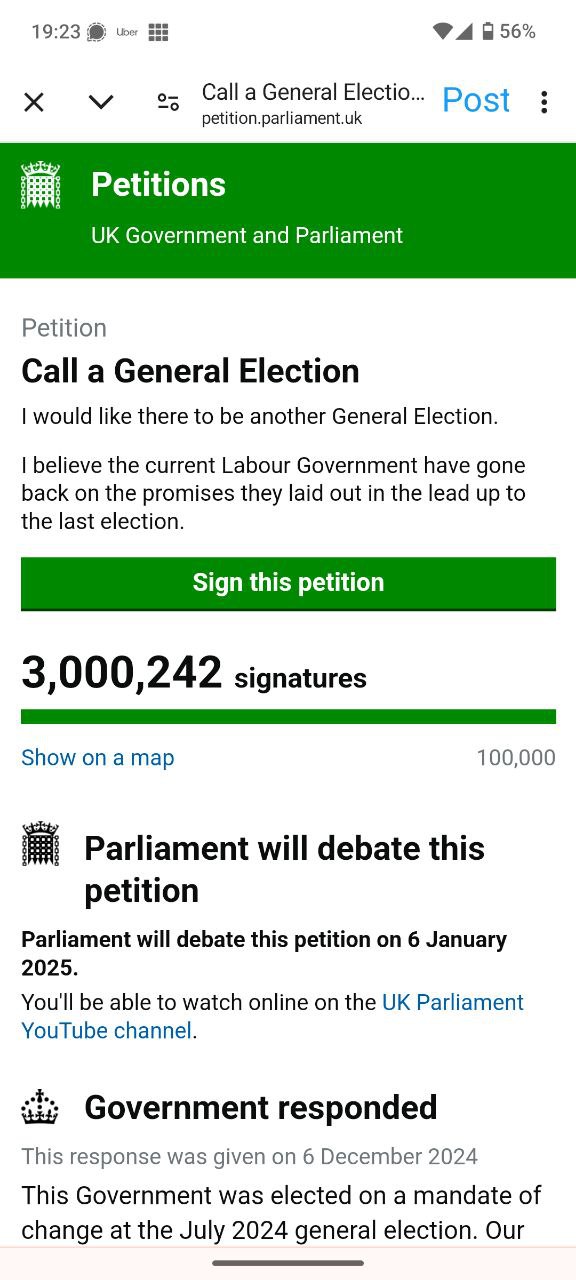Click the crown icon beside Government responded

point(40,1108)
